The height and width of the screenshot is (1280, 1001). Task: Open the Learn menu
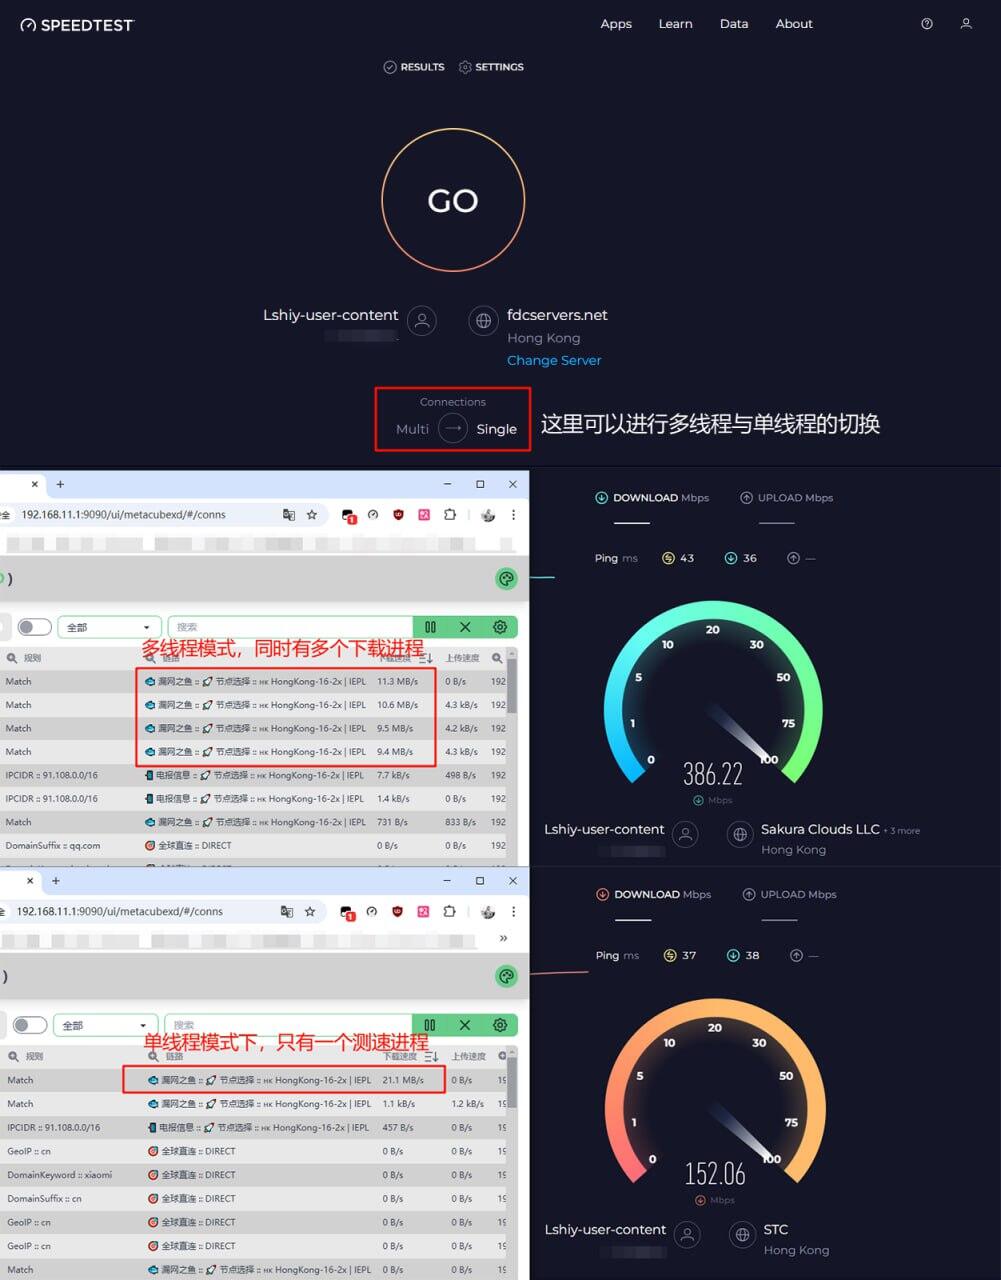675,24
